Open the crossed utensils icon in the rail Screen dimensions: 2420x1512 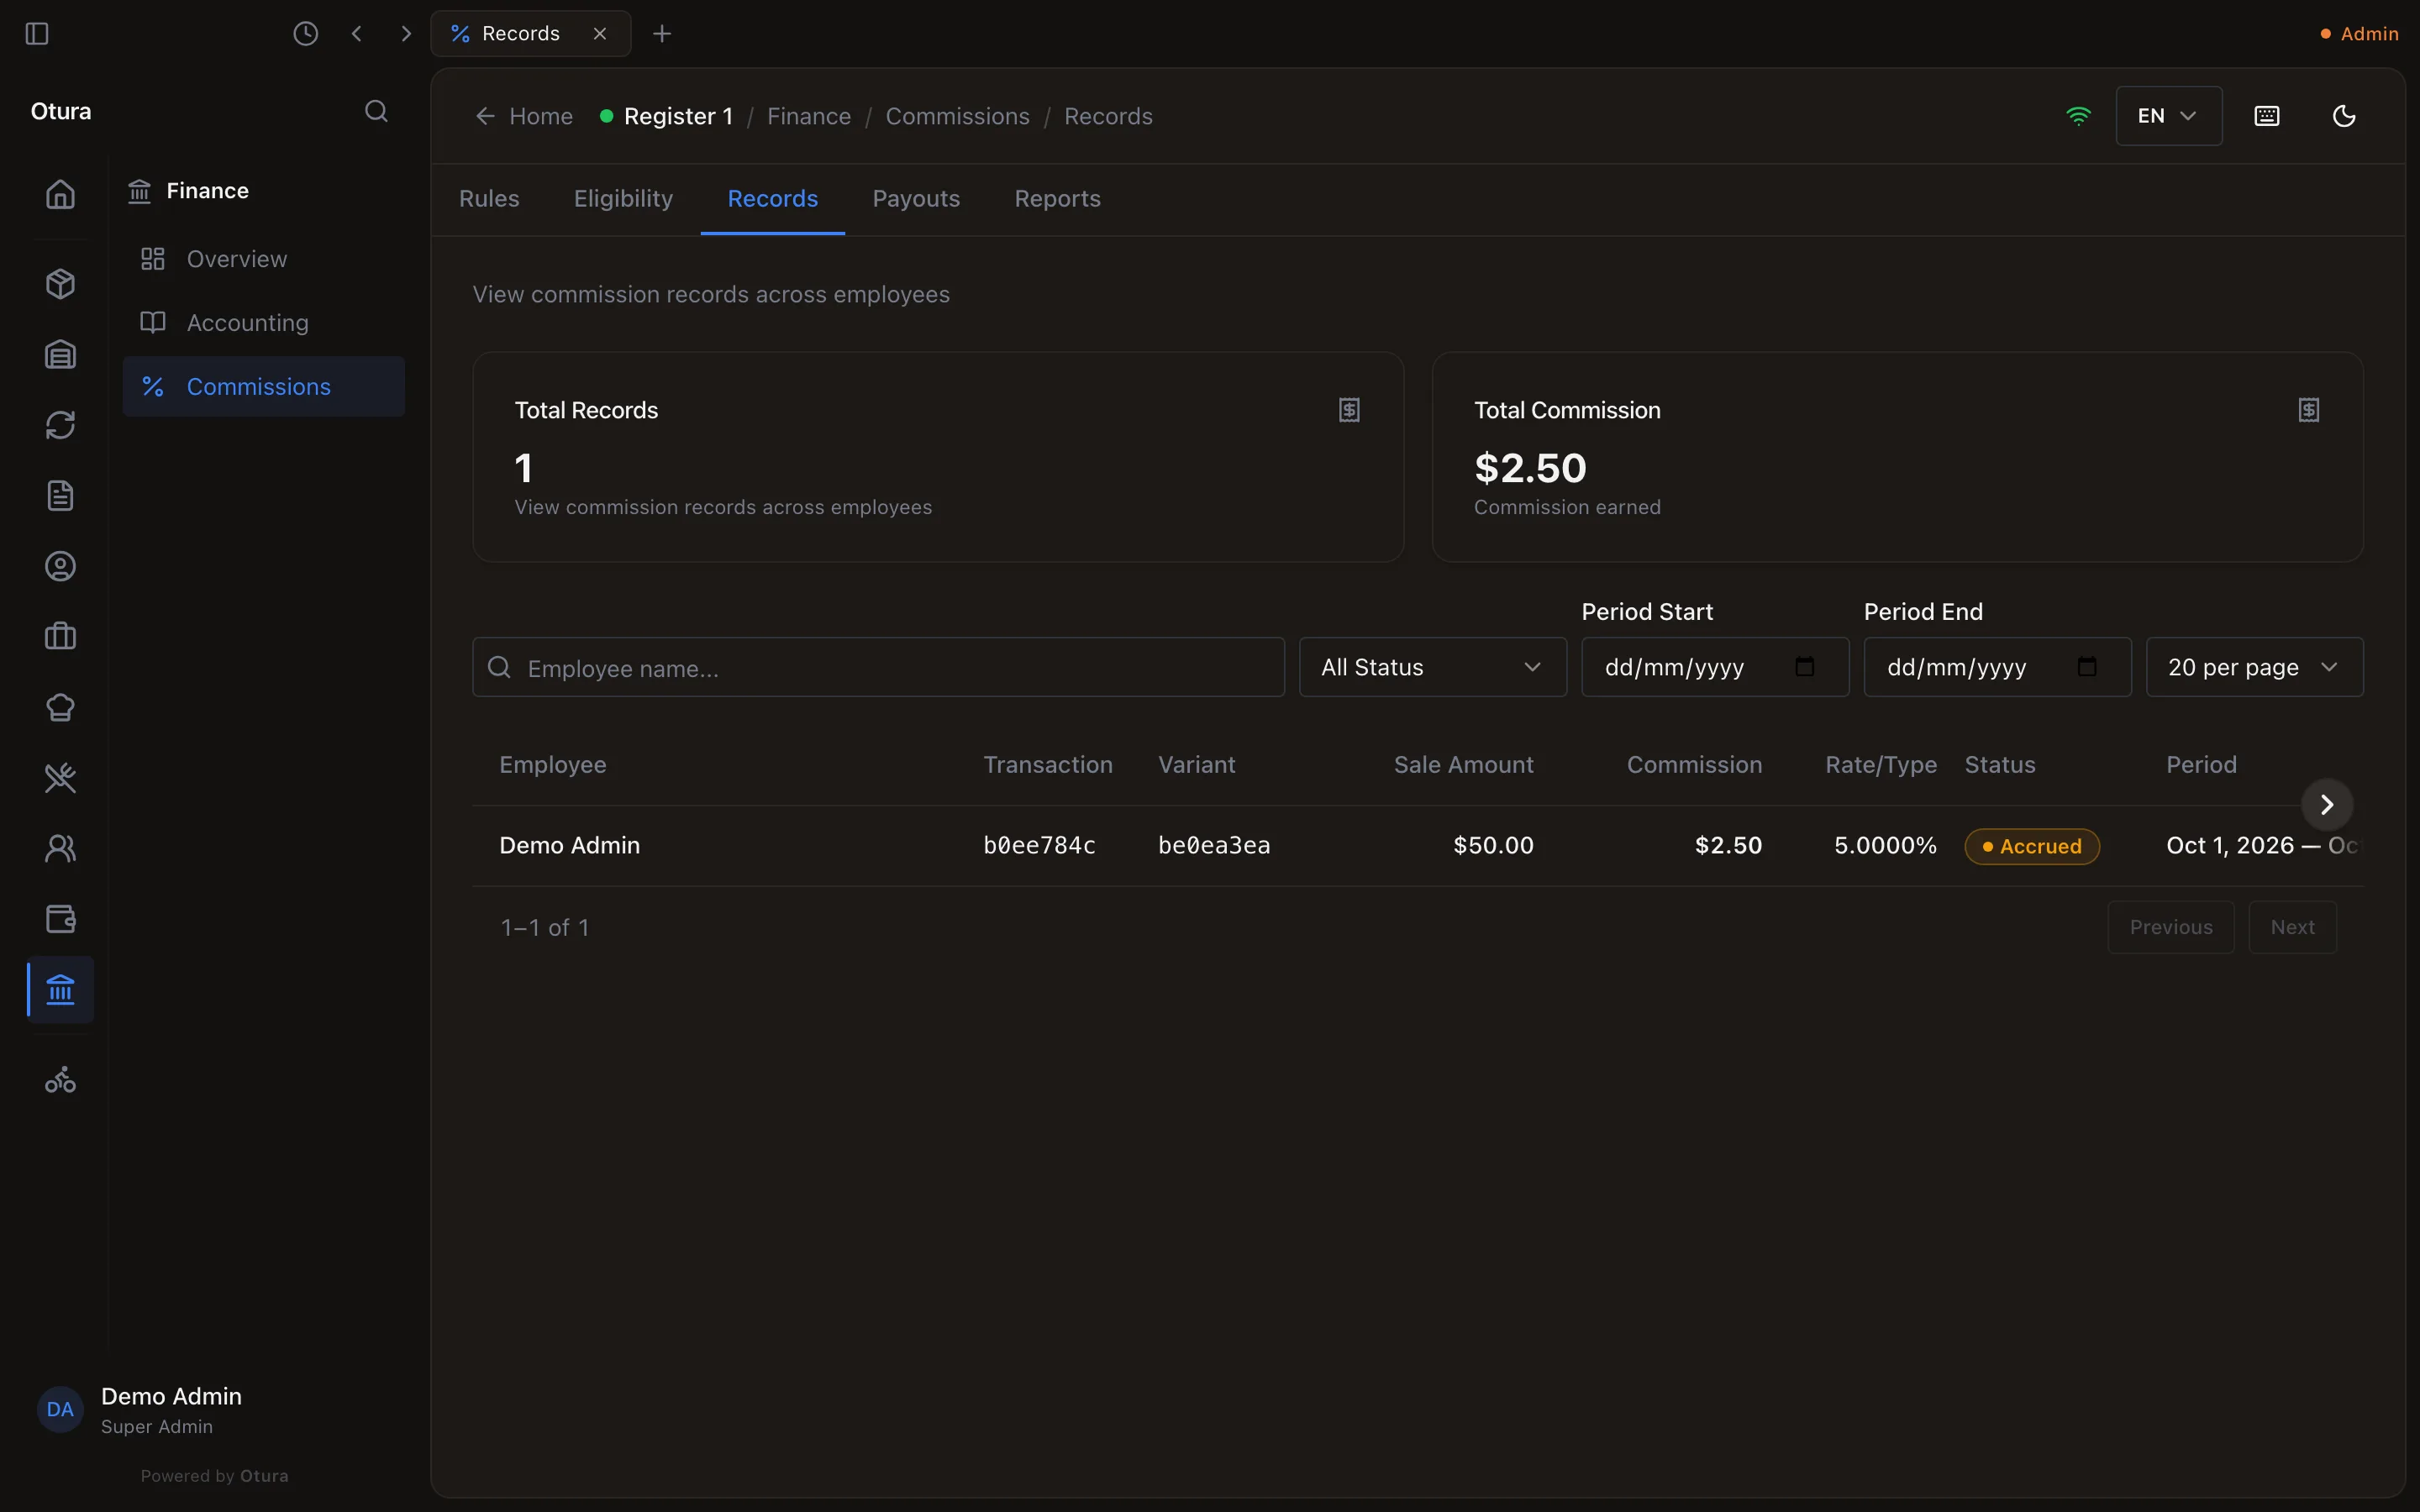tap(61, 778)
